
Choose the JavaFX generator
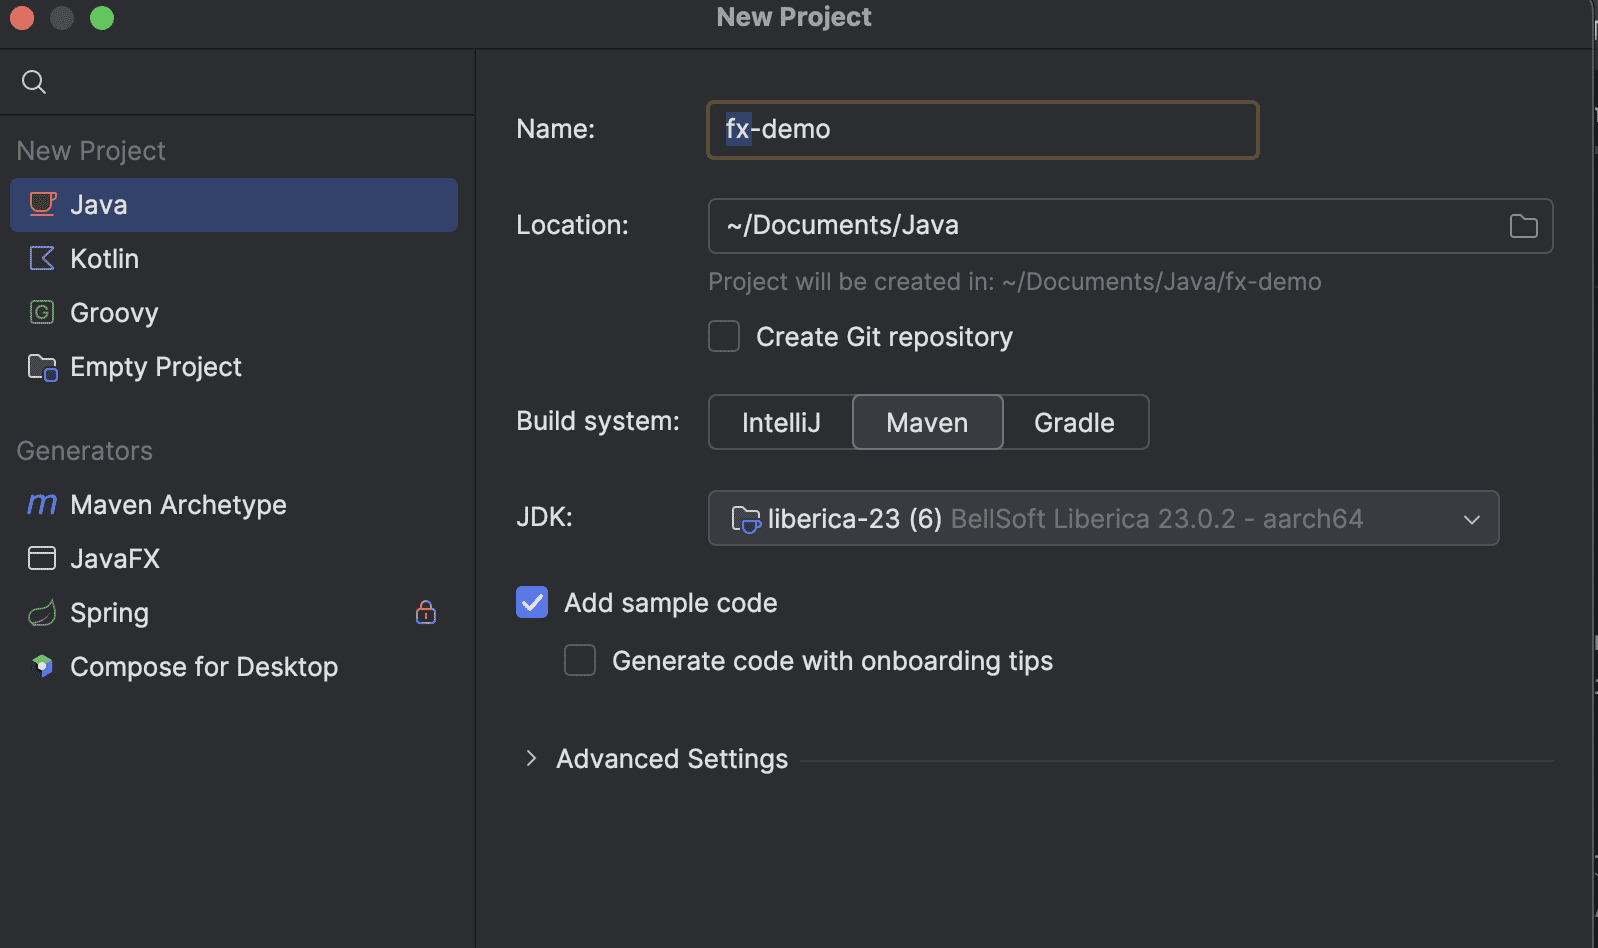[234, 559]
